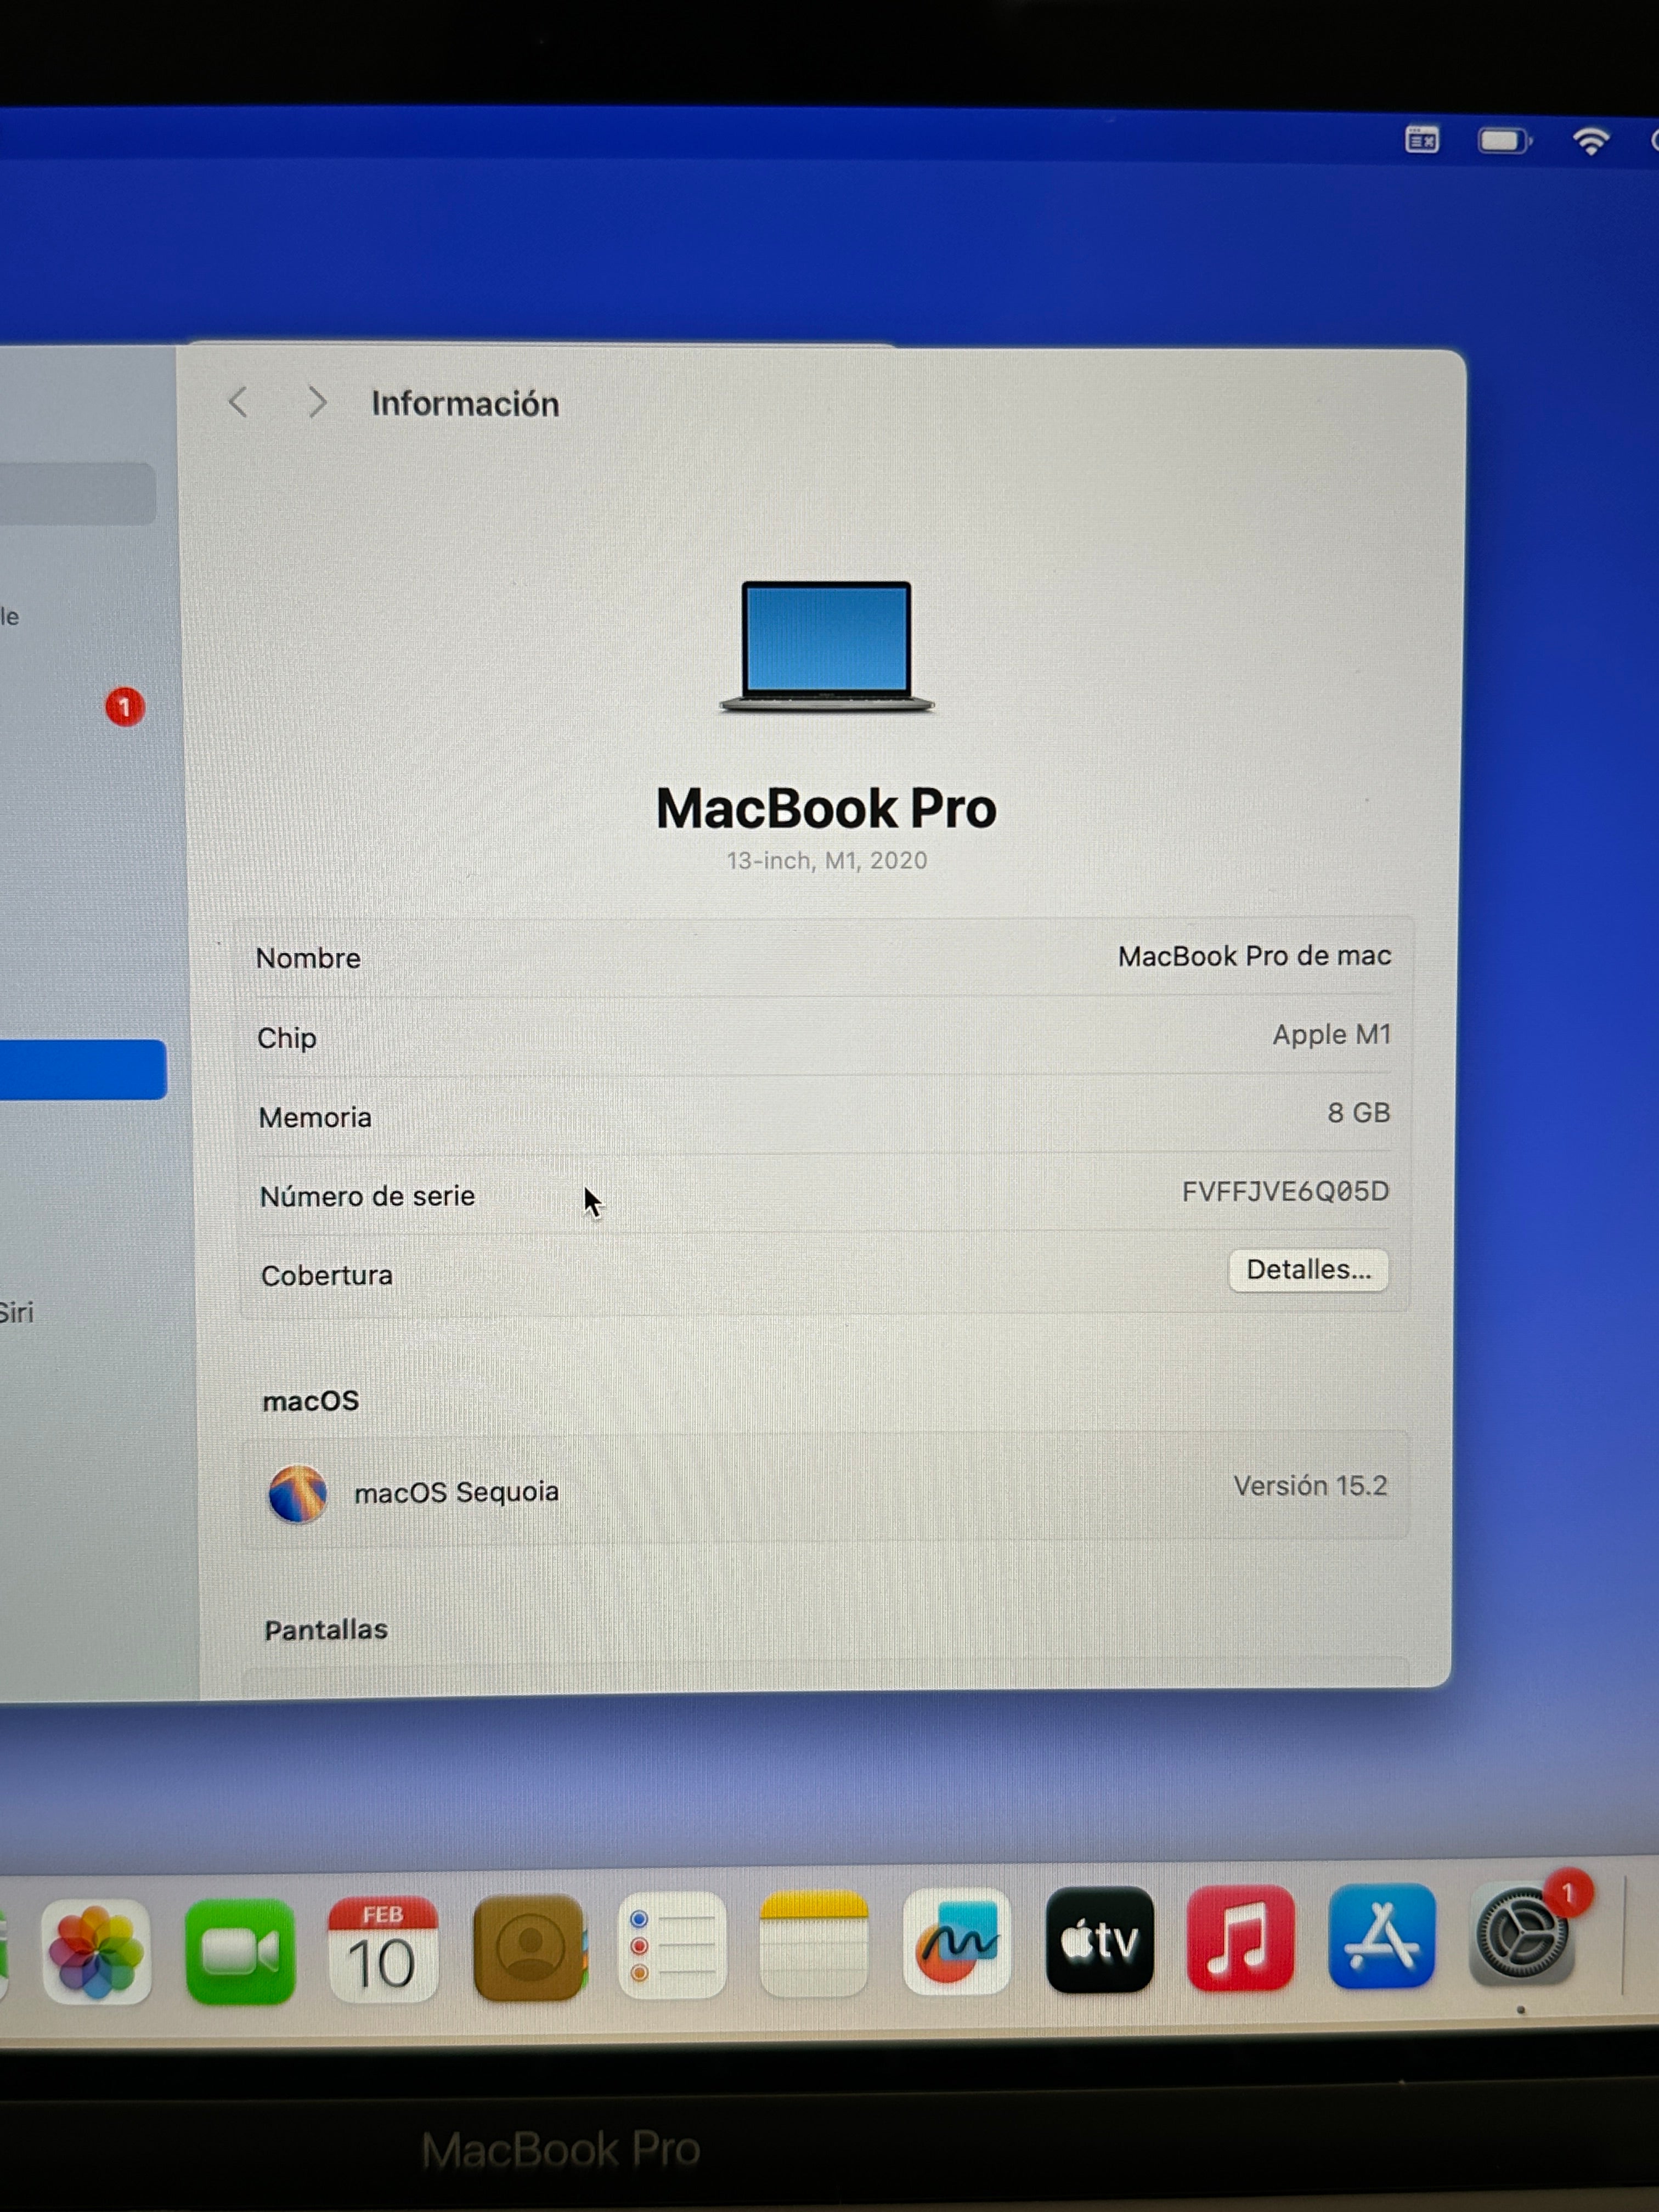
Task: Click the 'Número de serie' label
Action: point(367,1196)
